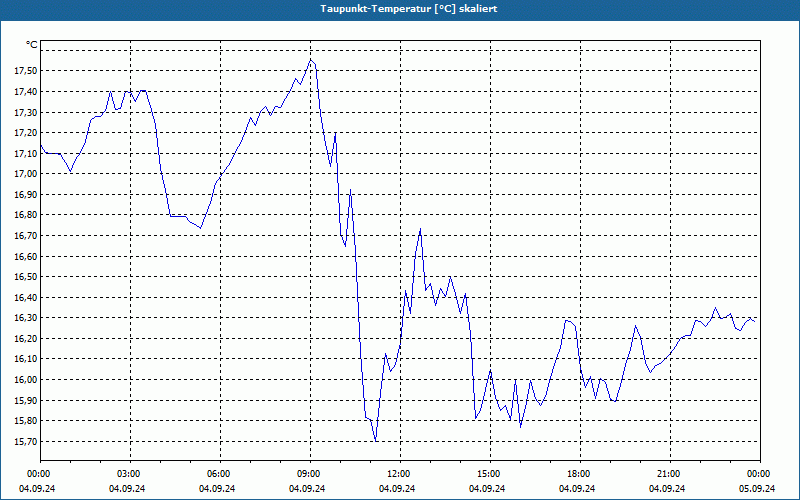Image resolution: width=800 pixels, height=500 pixels.
Task: Select the 17,10 y-axis value
Action: 24,154
